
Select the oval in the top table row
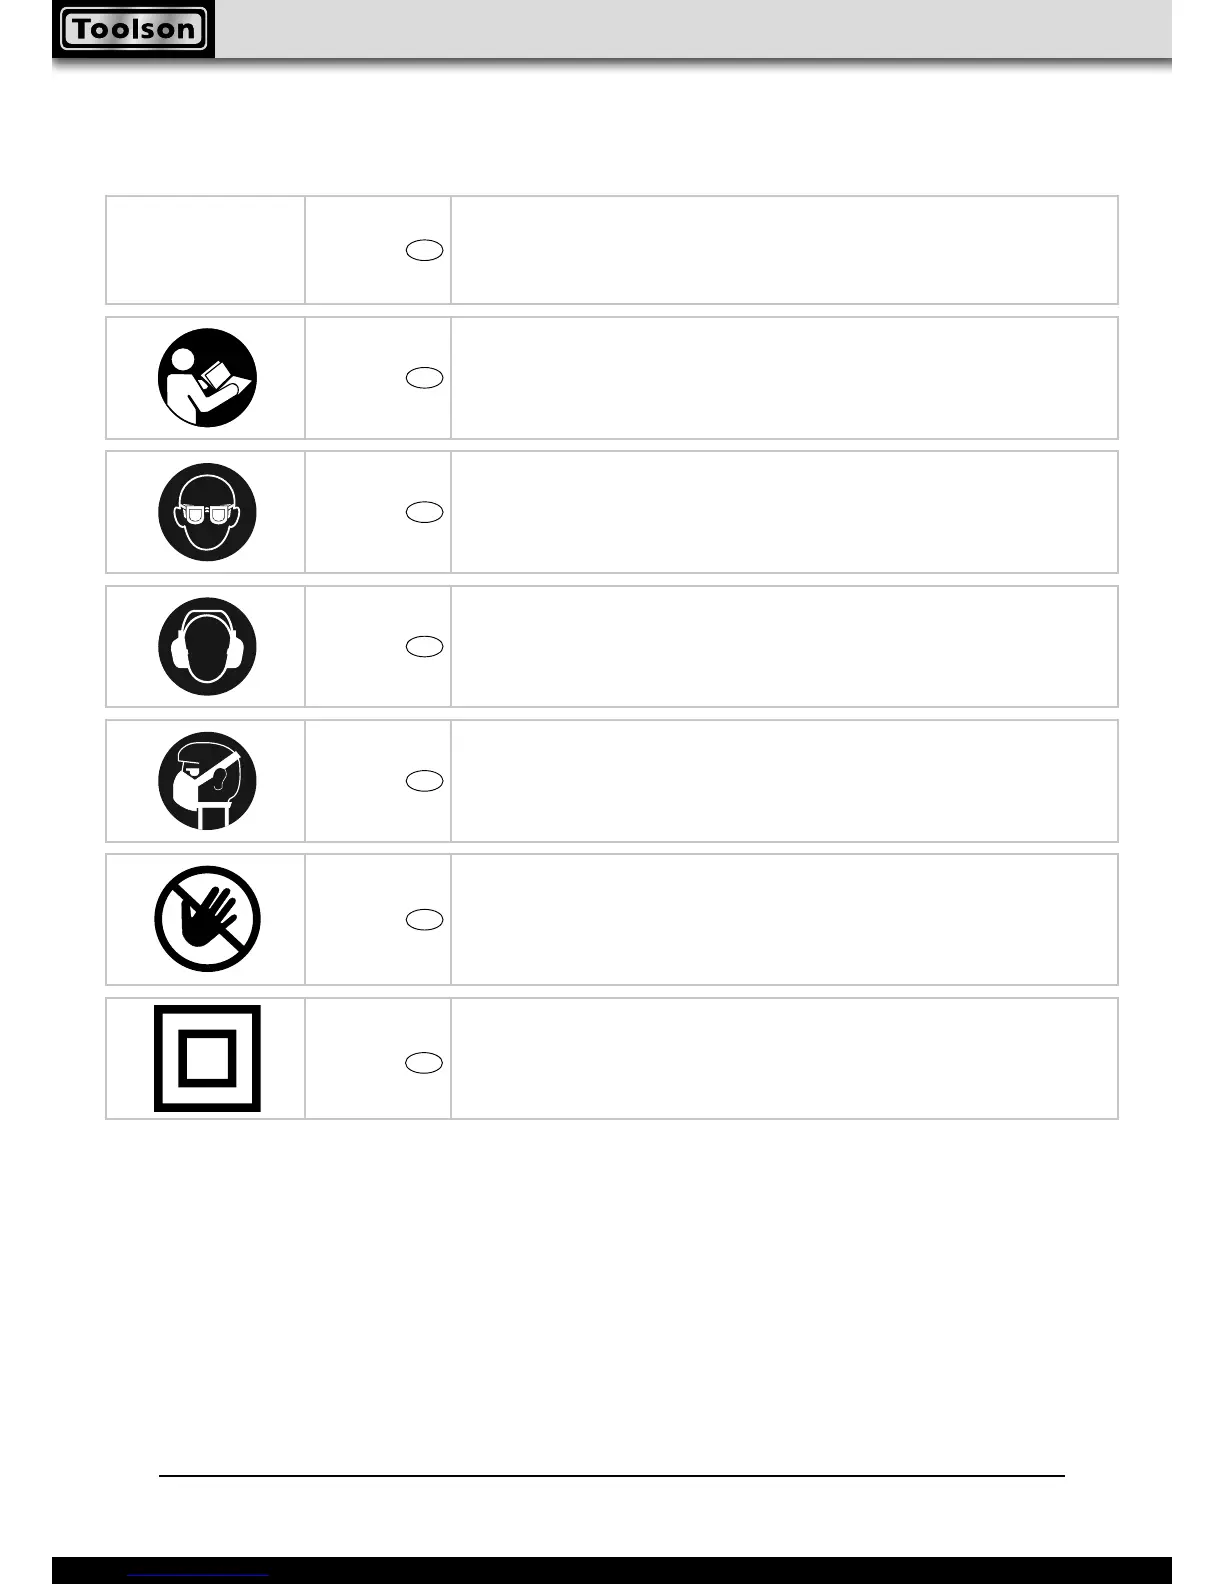pos(425,250)
